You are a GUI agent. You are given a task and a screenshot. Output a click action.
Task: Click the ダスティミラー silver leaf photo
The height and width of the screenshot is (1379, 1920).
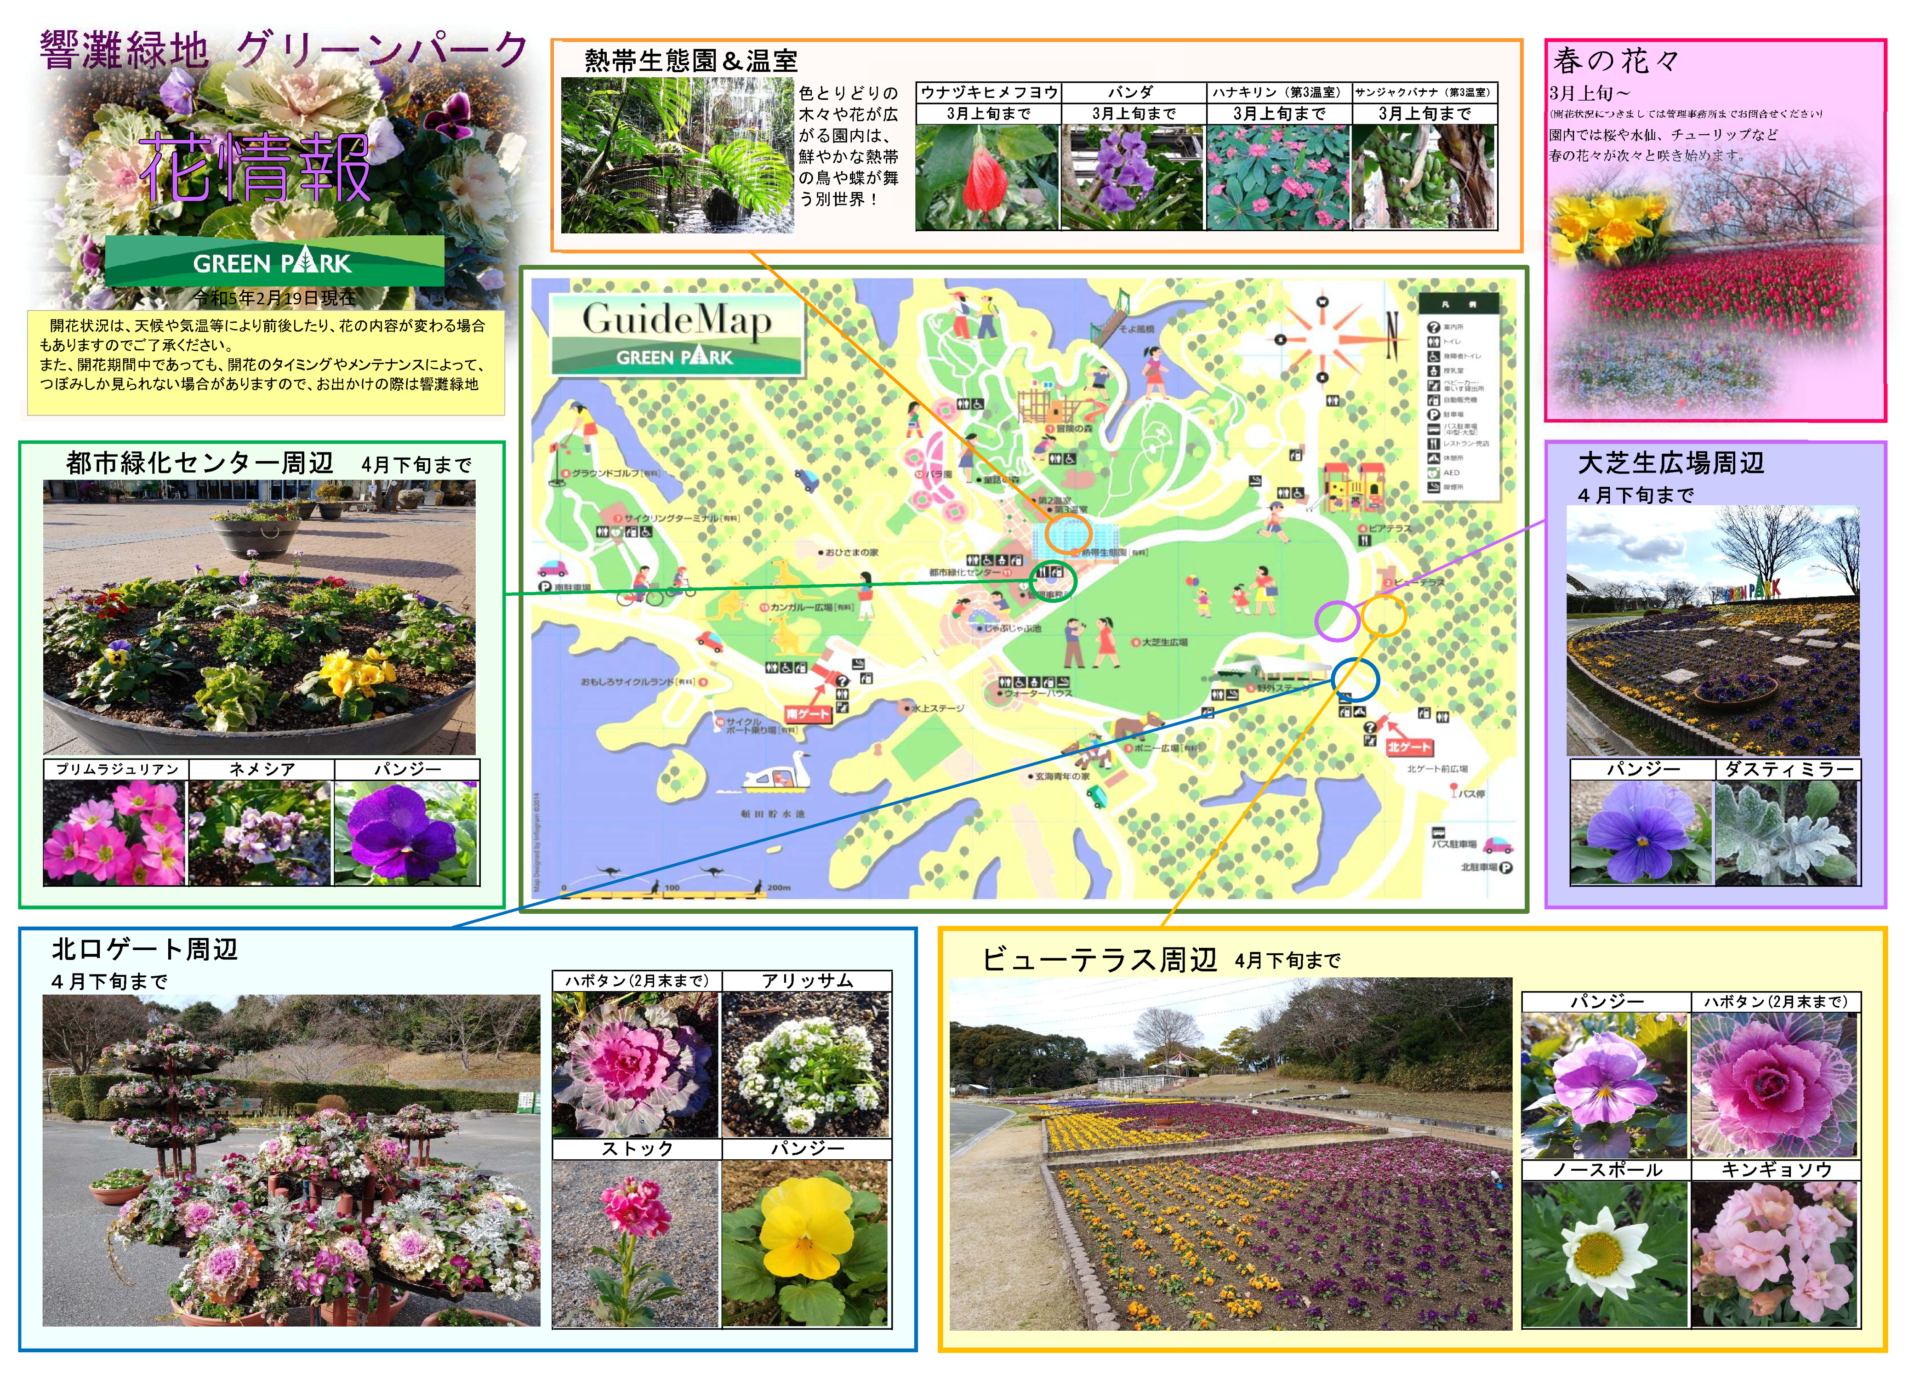[1786, 832]
